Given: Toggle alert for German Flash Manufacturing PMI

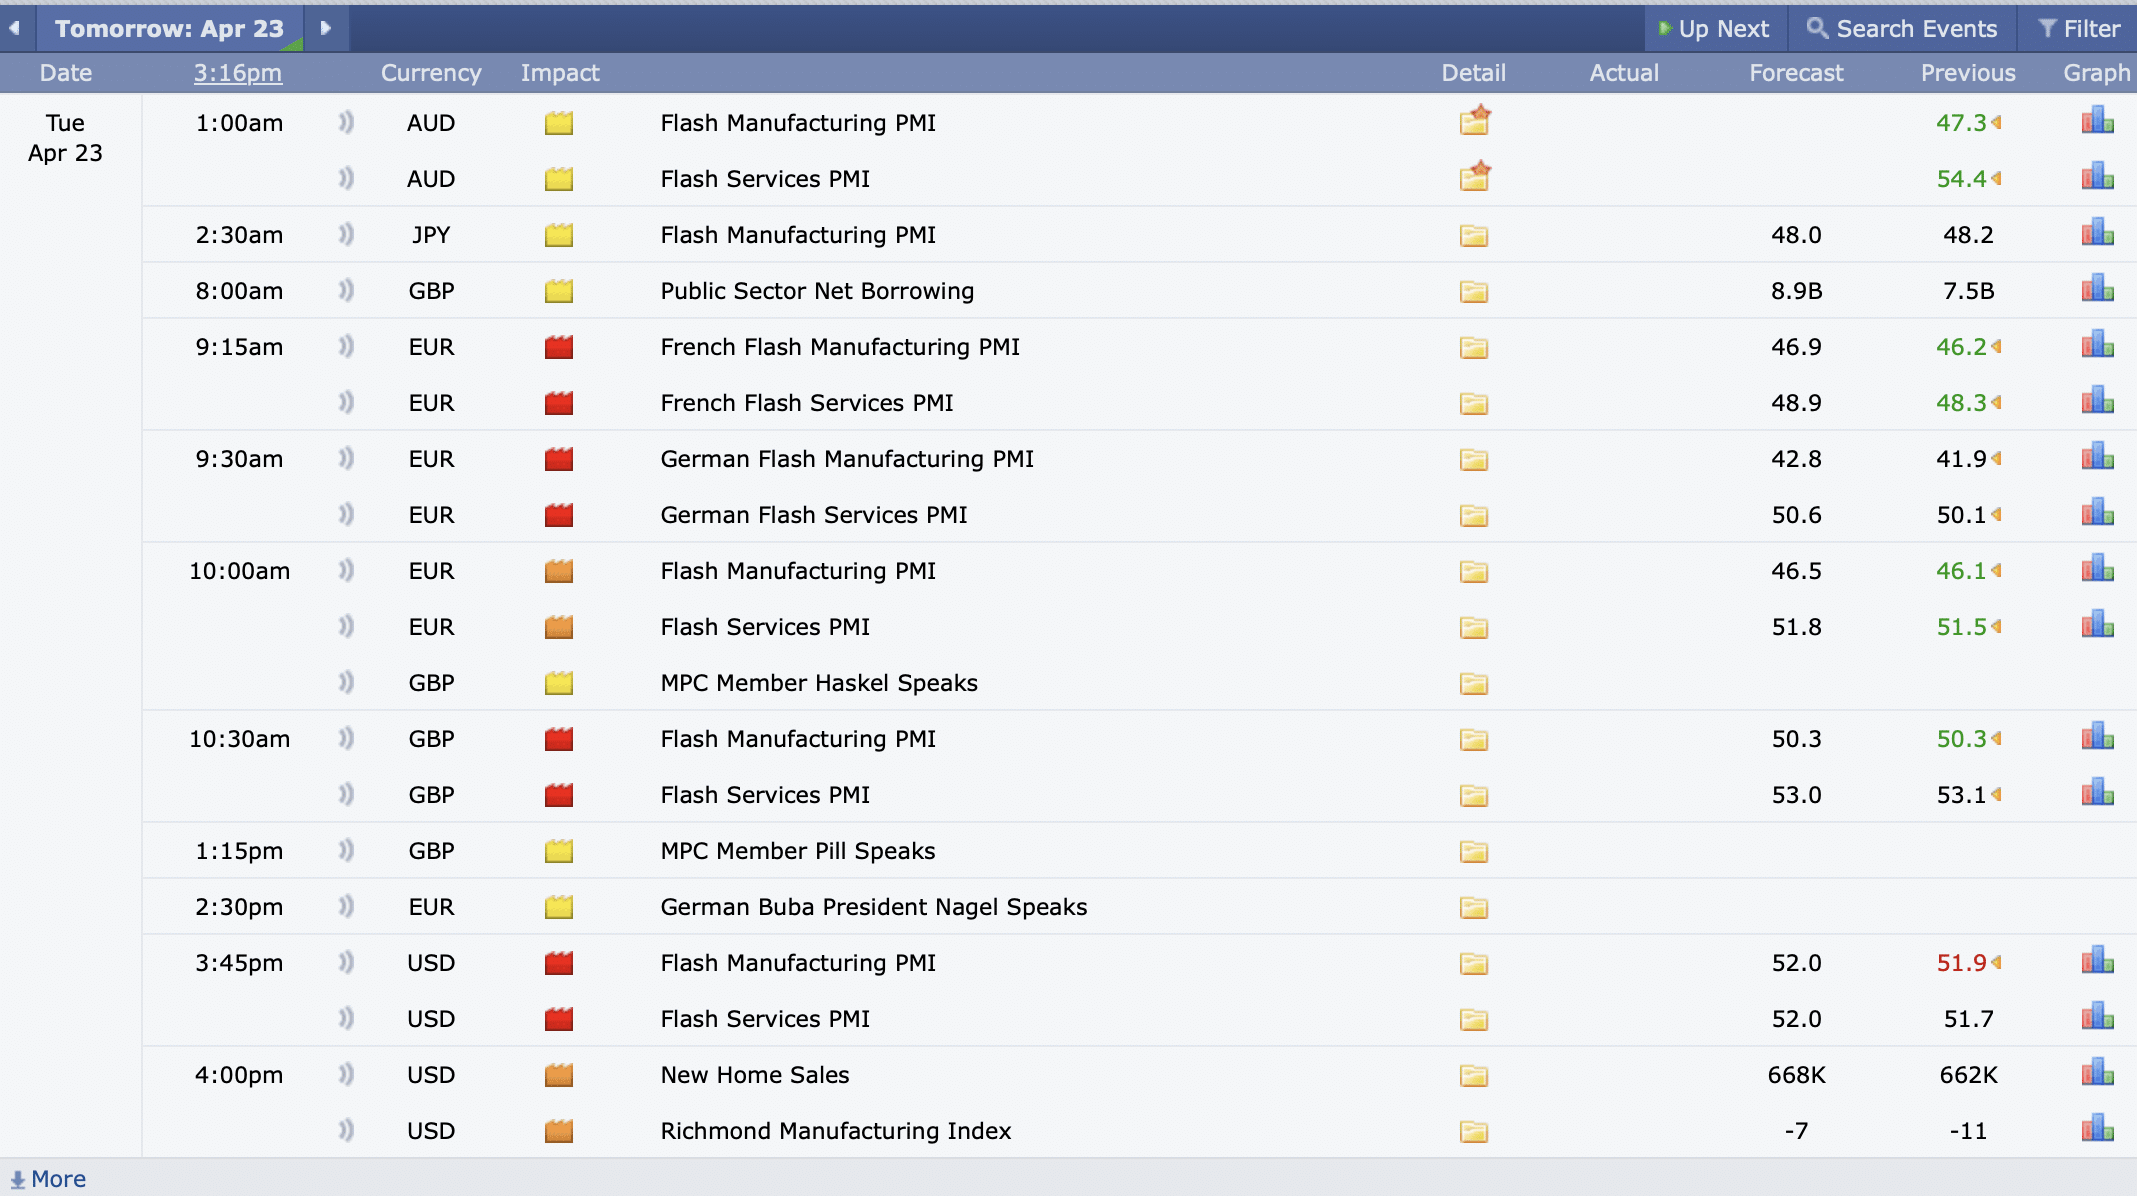Looking at the screenshot, I should pos(346,459).
